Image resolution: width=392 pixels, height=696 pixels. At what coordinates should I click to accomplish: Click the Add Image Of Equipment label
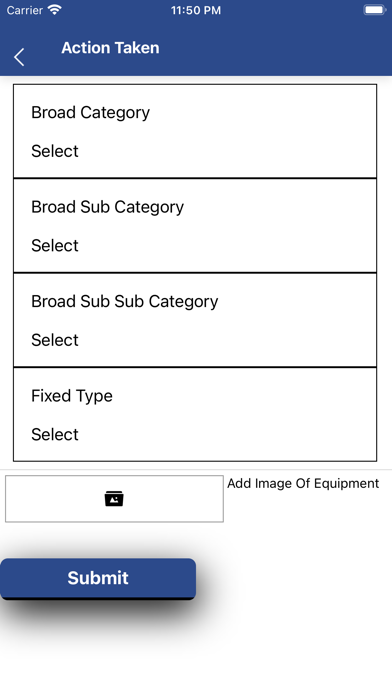[303, 483]
